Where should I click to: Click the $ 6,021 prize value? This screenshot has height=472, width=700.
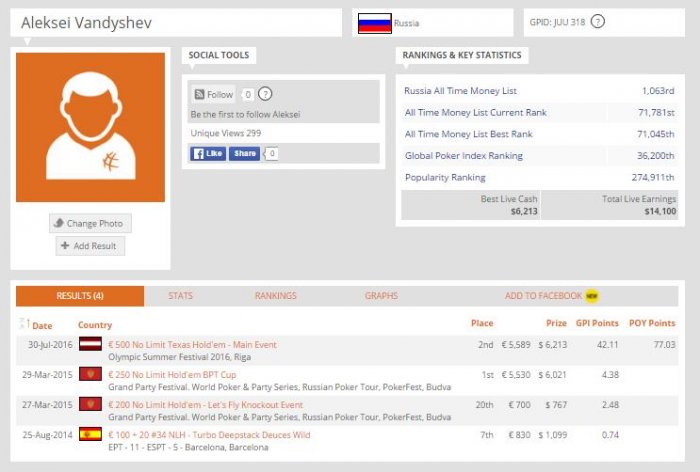point(553,375)
